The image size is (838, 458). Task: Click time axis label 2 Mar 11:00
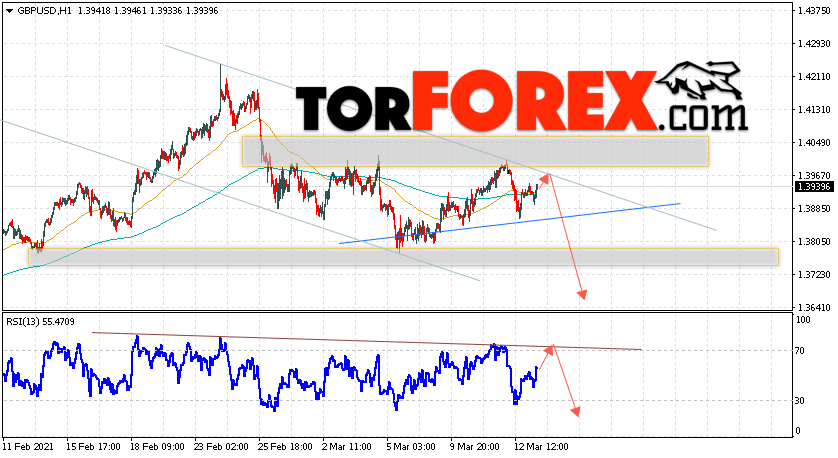[347, 447]
